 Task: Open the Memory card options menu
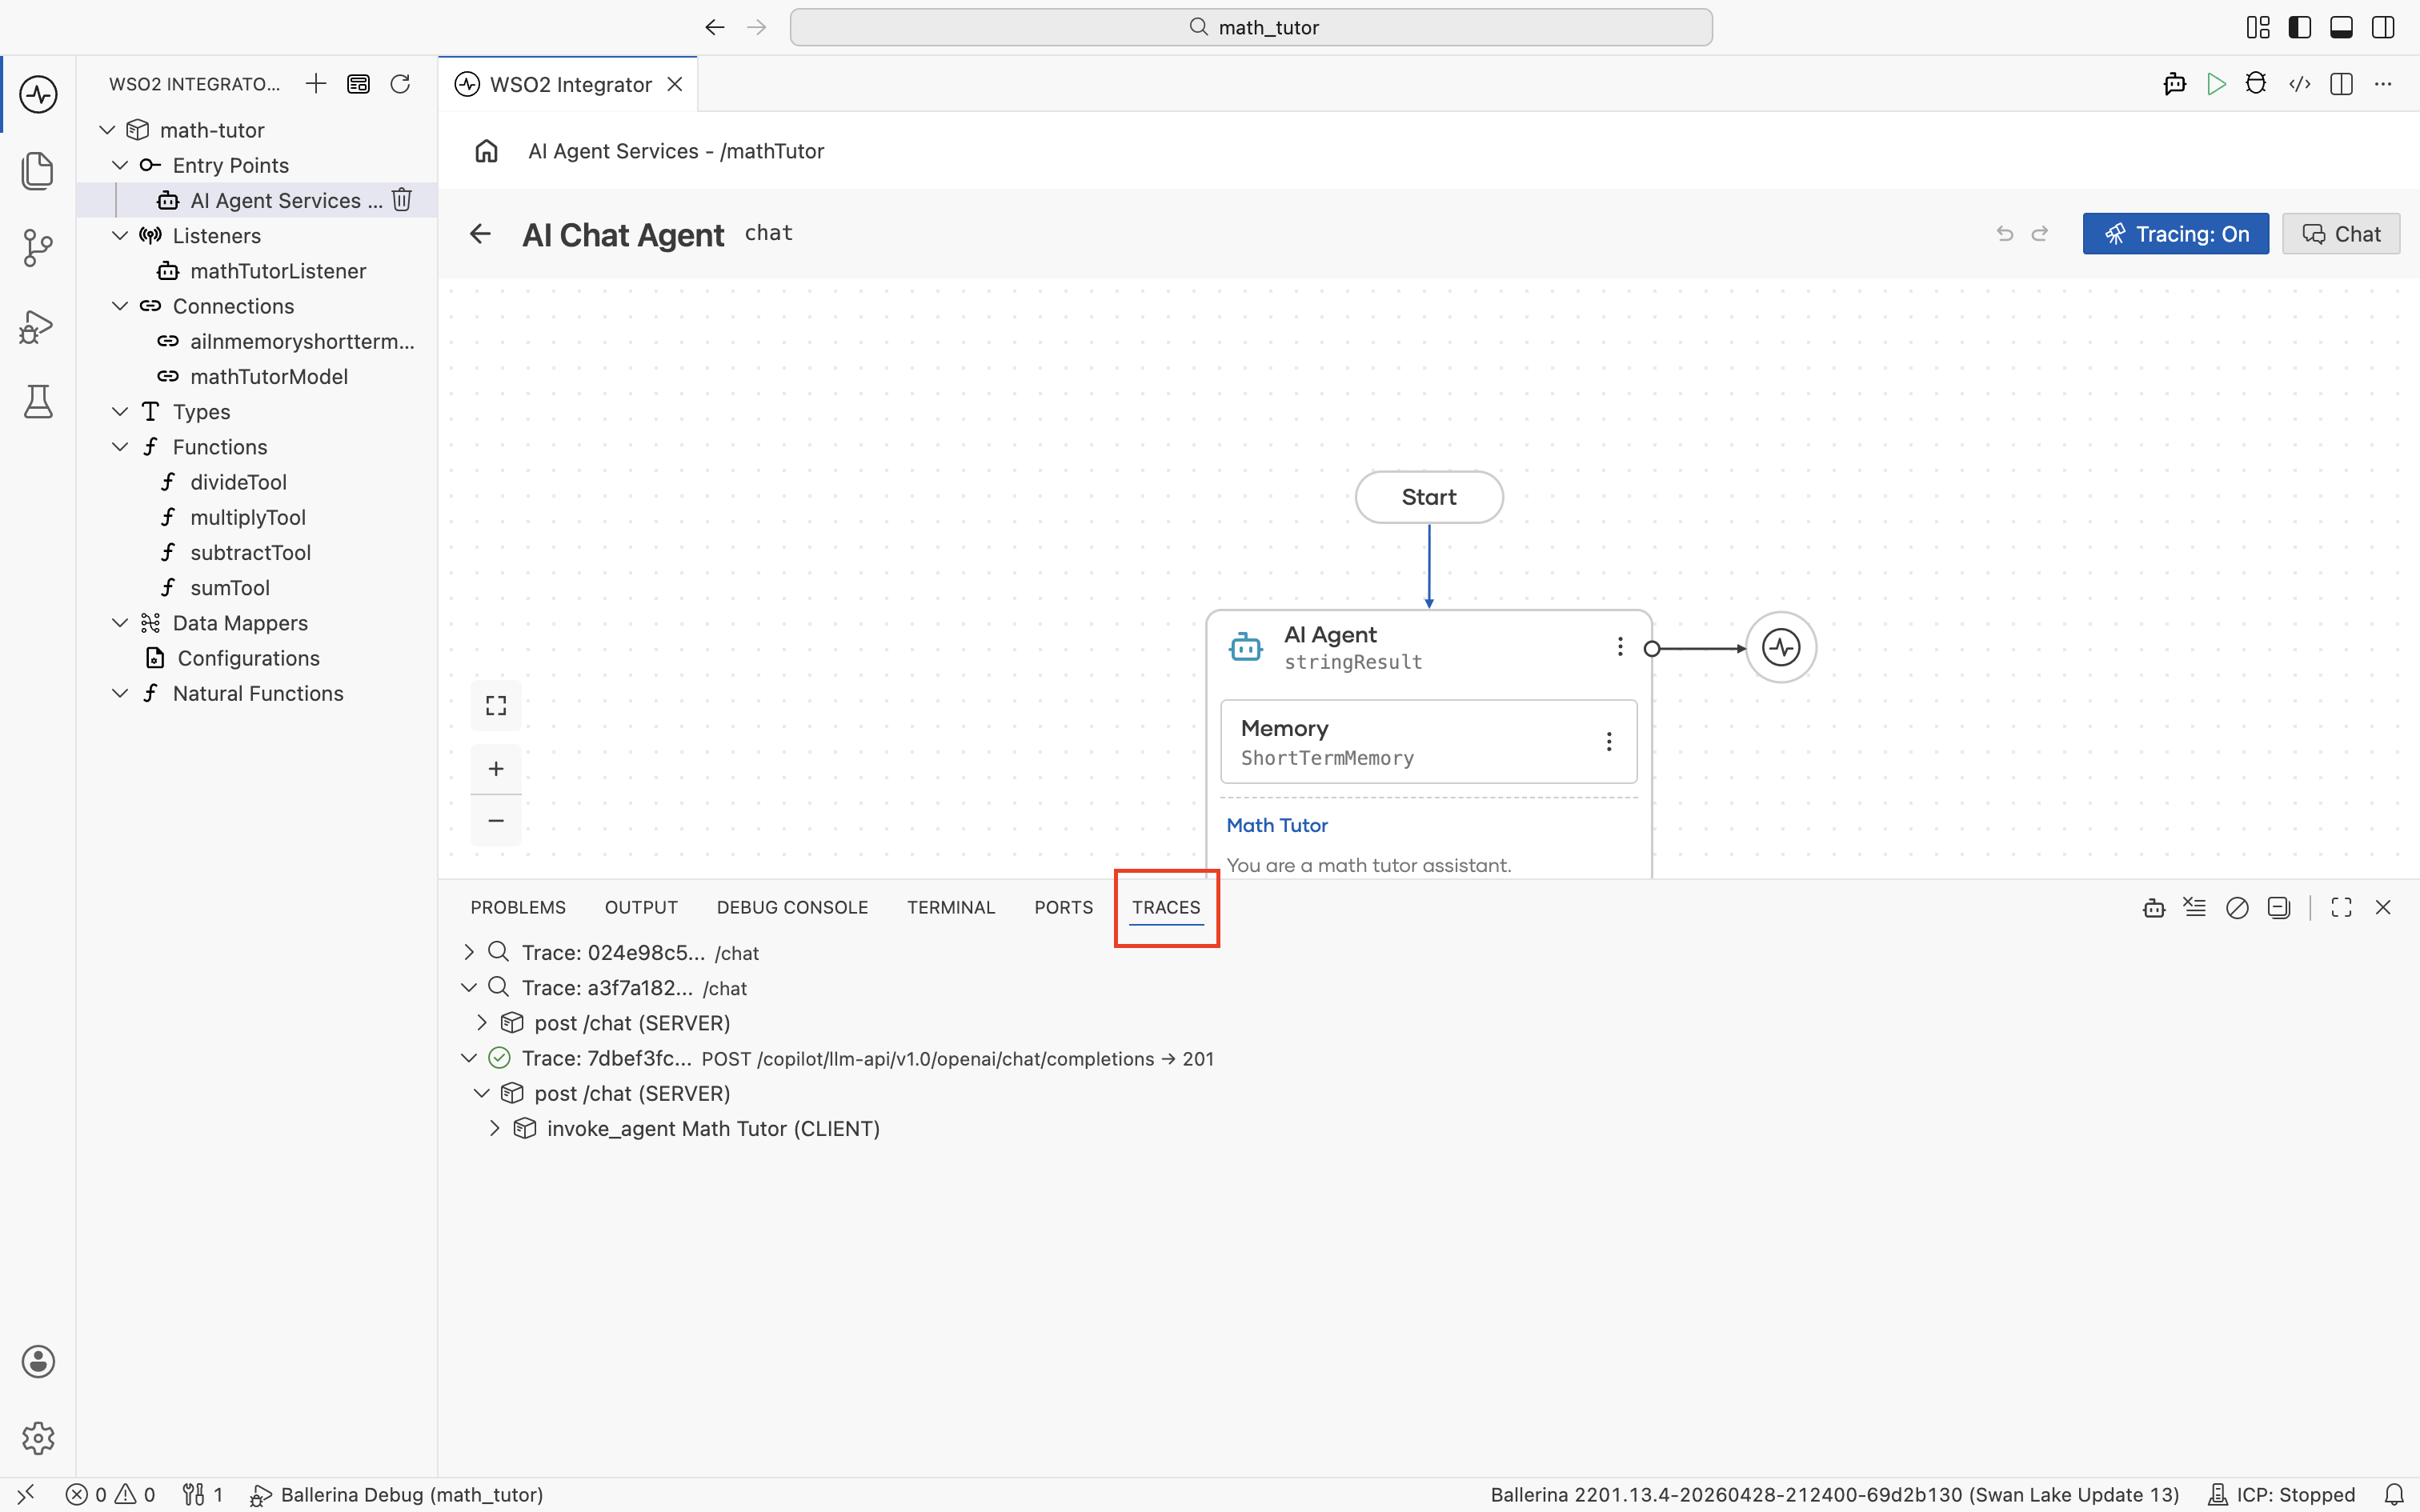coord(1609,742)
